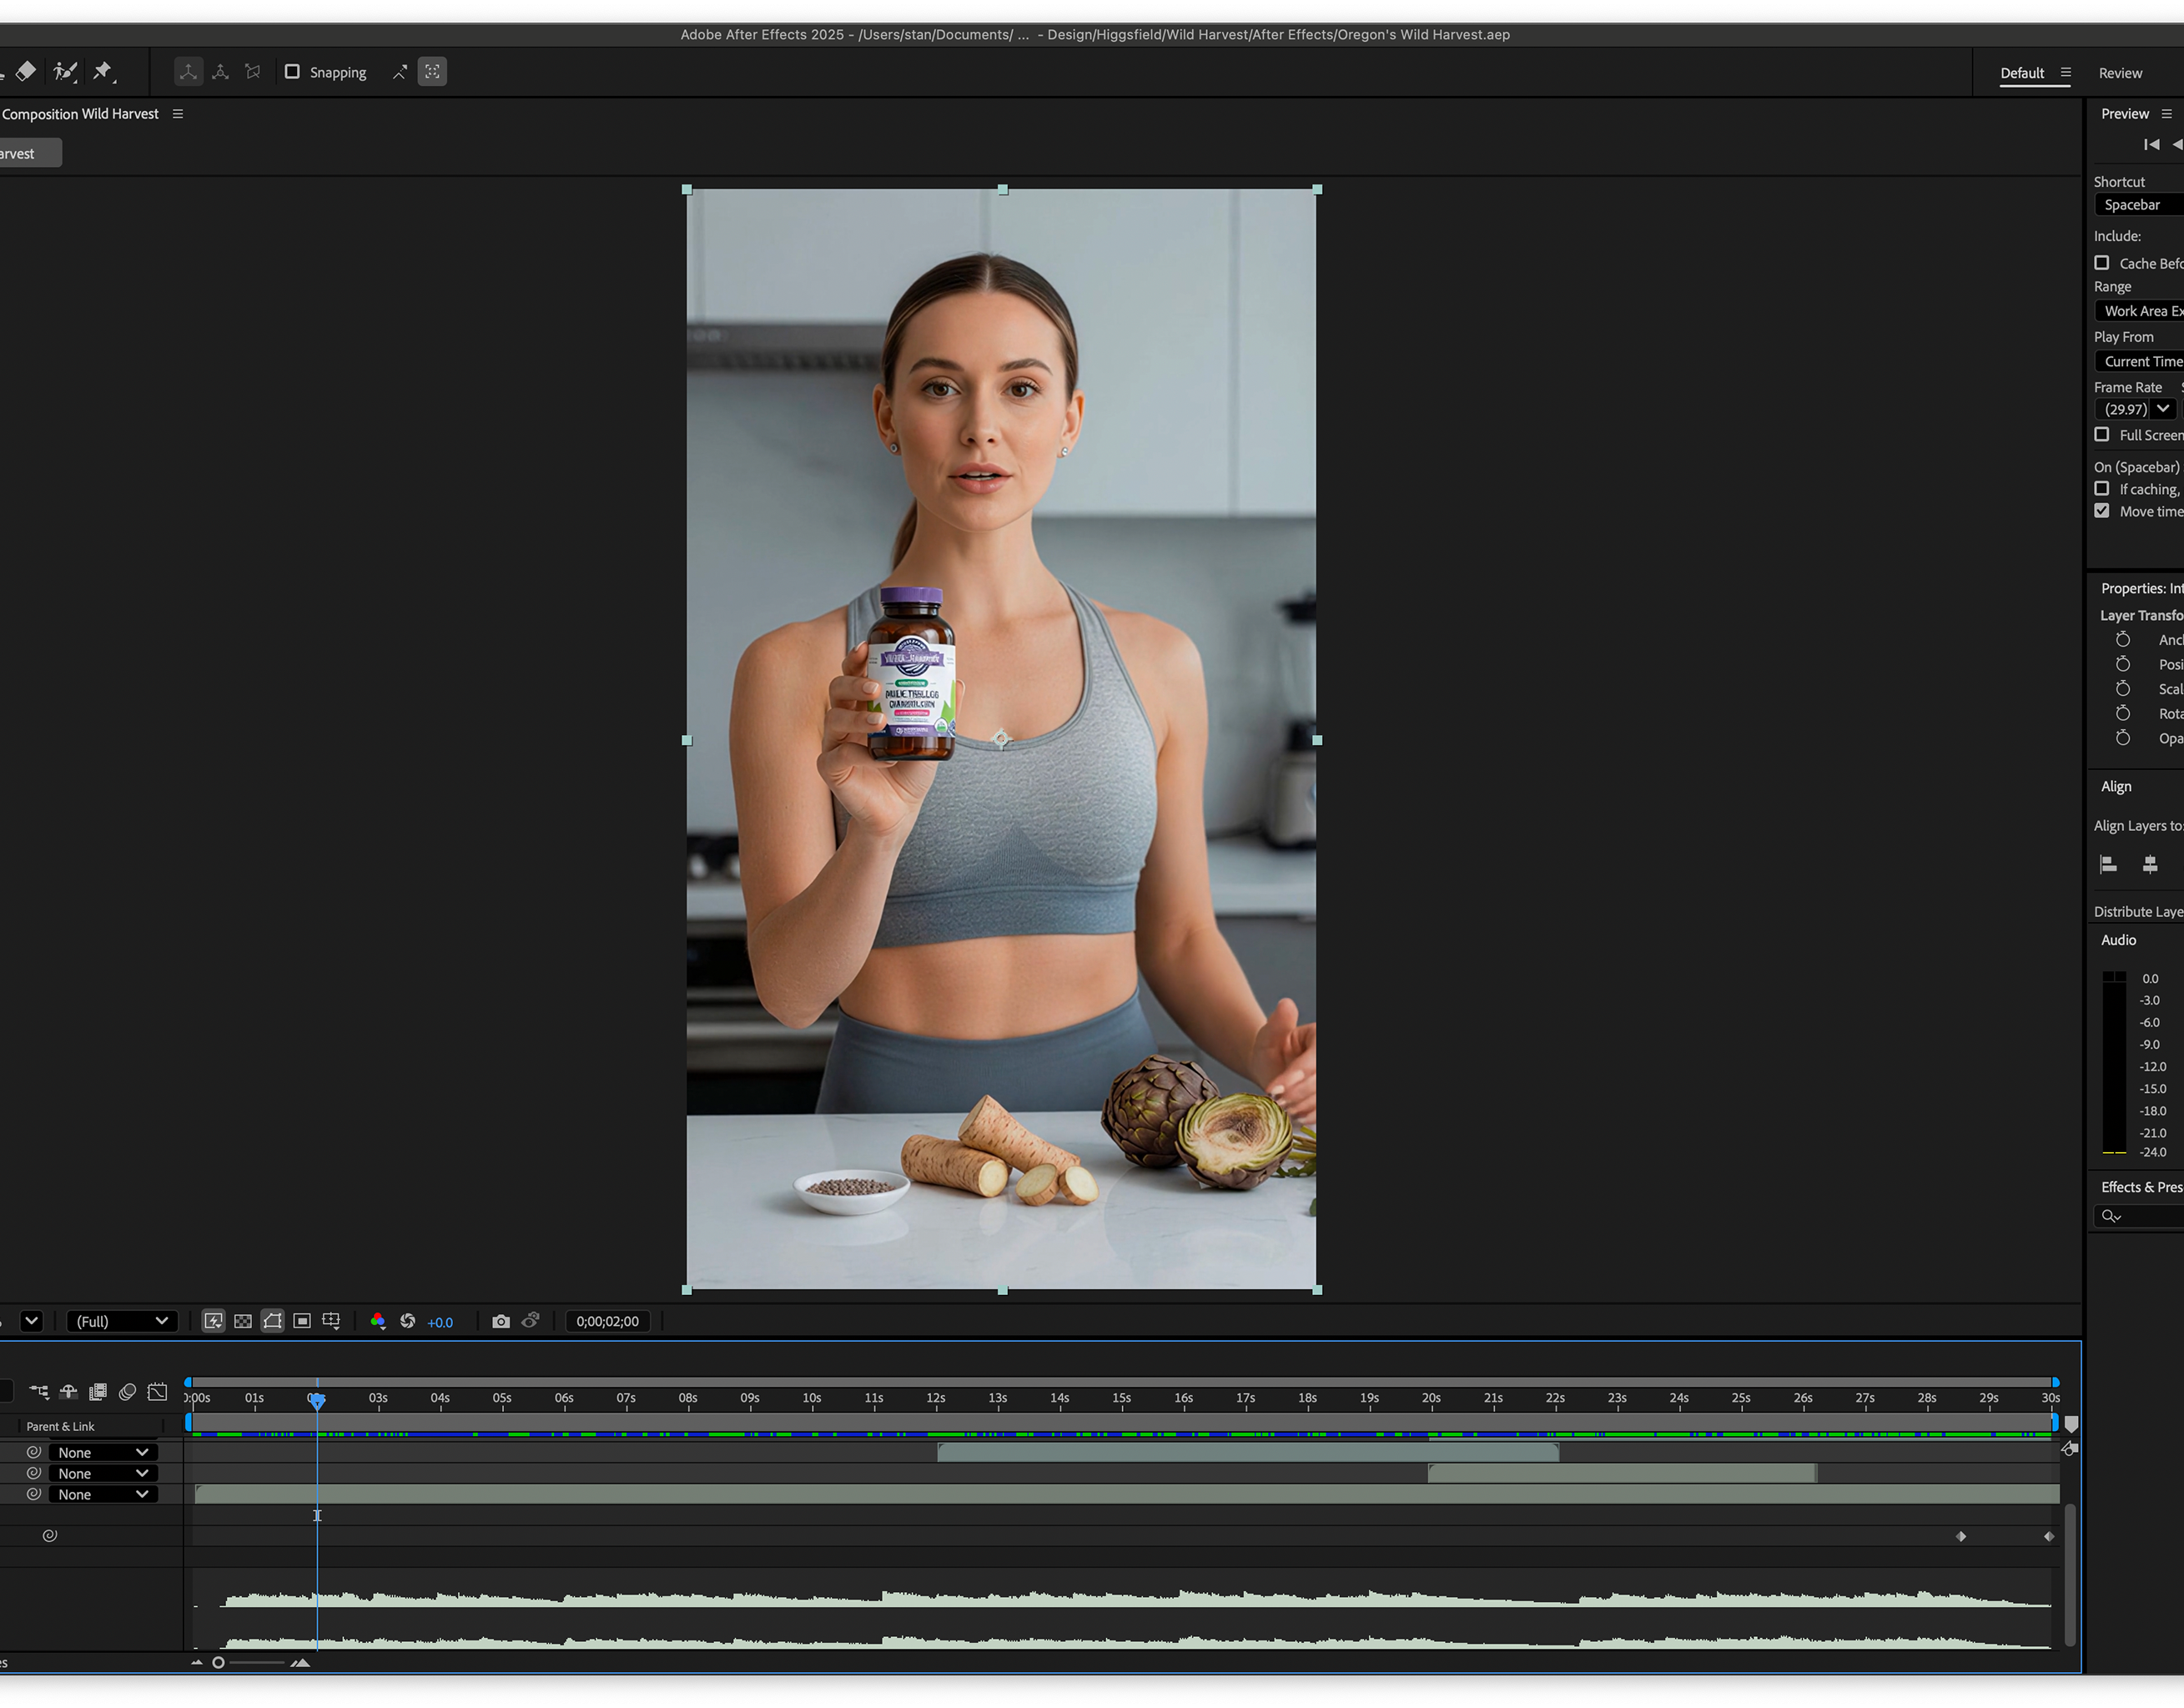The image size is (2184, 1708).
Task: Click the timeline zoom slider handle
Action: click(x=218, y=1663)
